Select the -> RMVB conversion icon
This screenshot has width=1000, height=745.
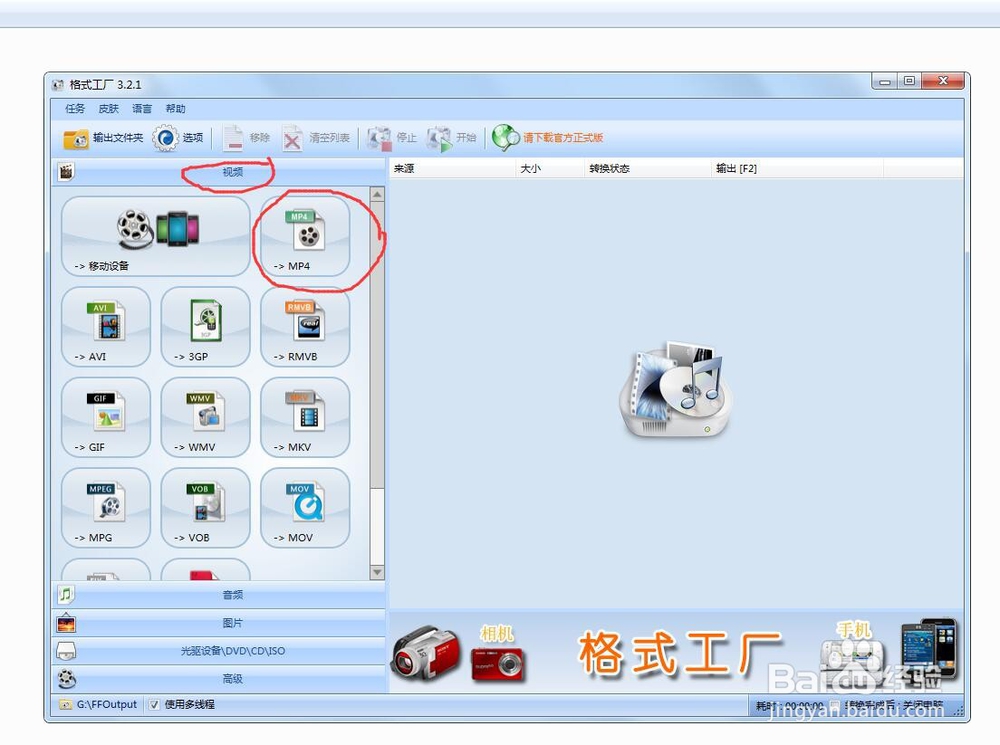click(x=305, y=327)
